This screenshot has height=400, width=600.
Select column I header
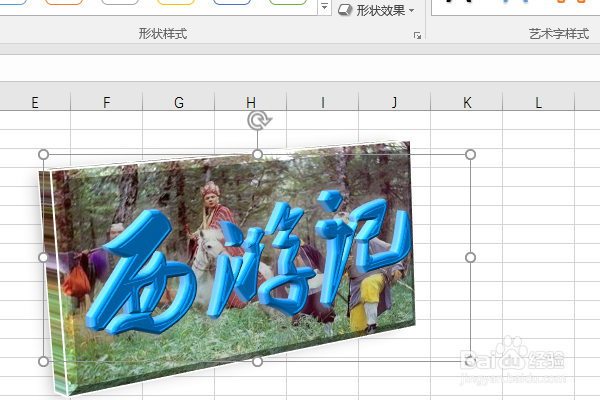click(x=323, y=102)
